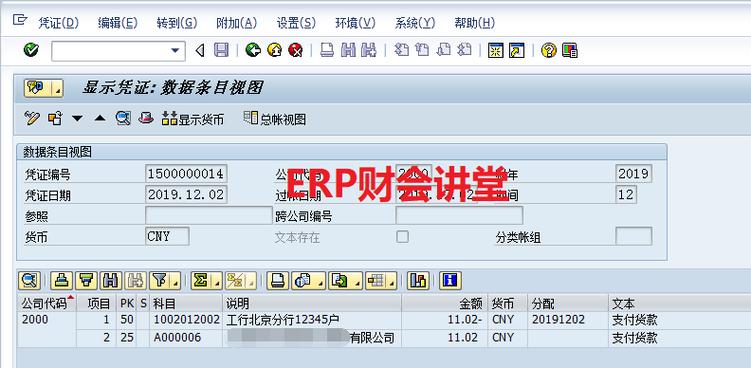The image size is (751, 368).
Task: Sort ascending in the table toolbar
Action: (61, 281)
